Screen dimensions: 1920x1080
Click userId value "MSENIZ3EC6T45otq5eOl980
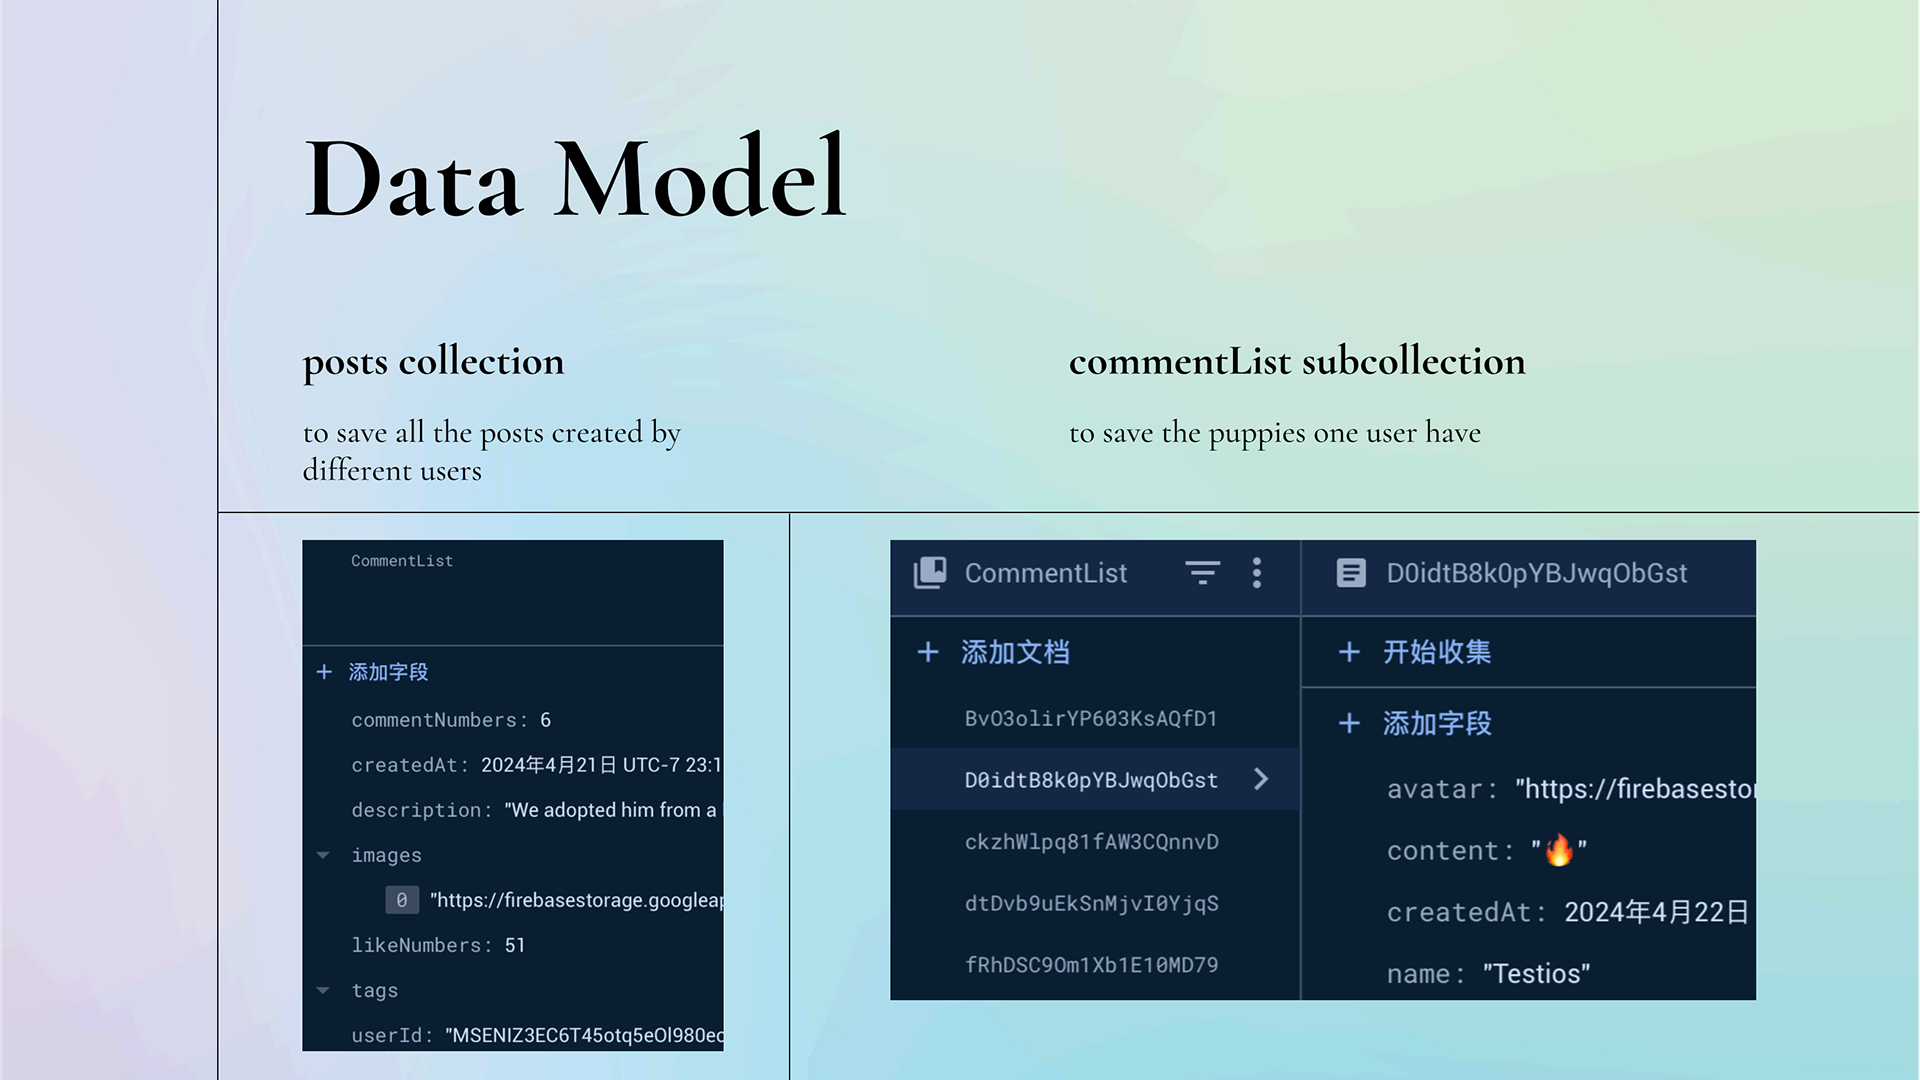click(x=584, y=1035)
